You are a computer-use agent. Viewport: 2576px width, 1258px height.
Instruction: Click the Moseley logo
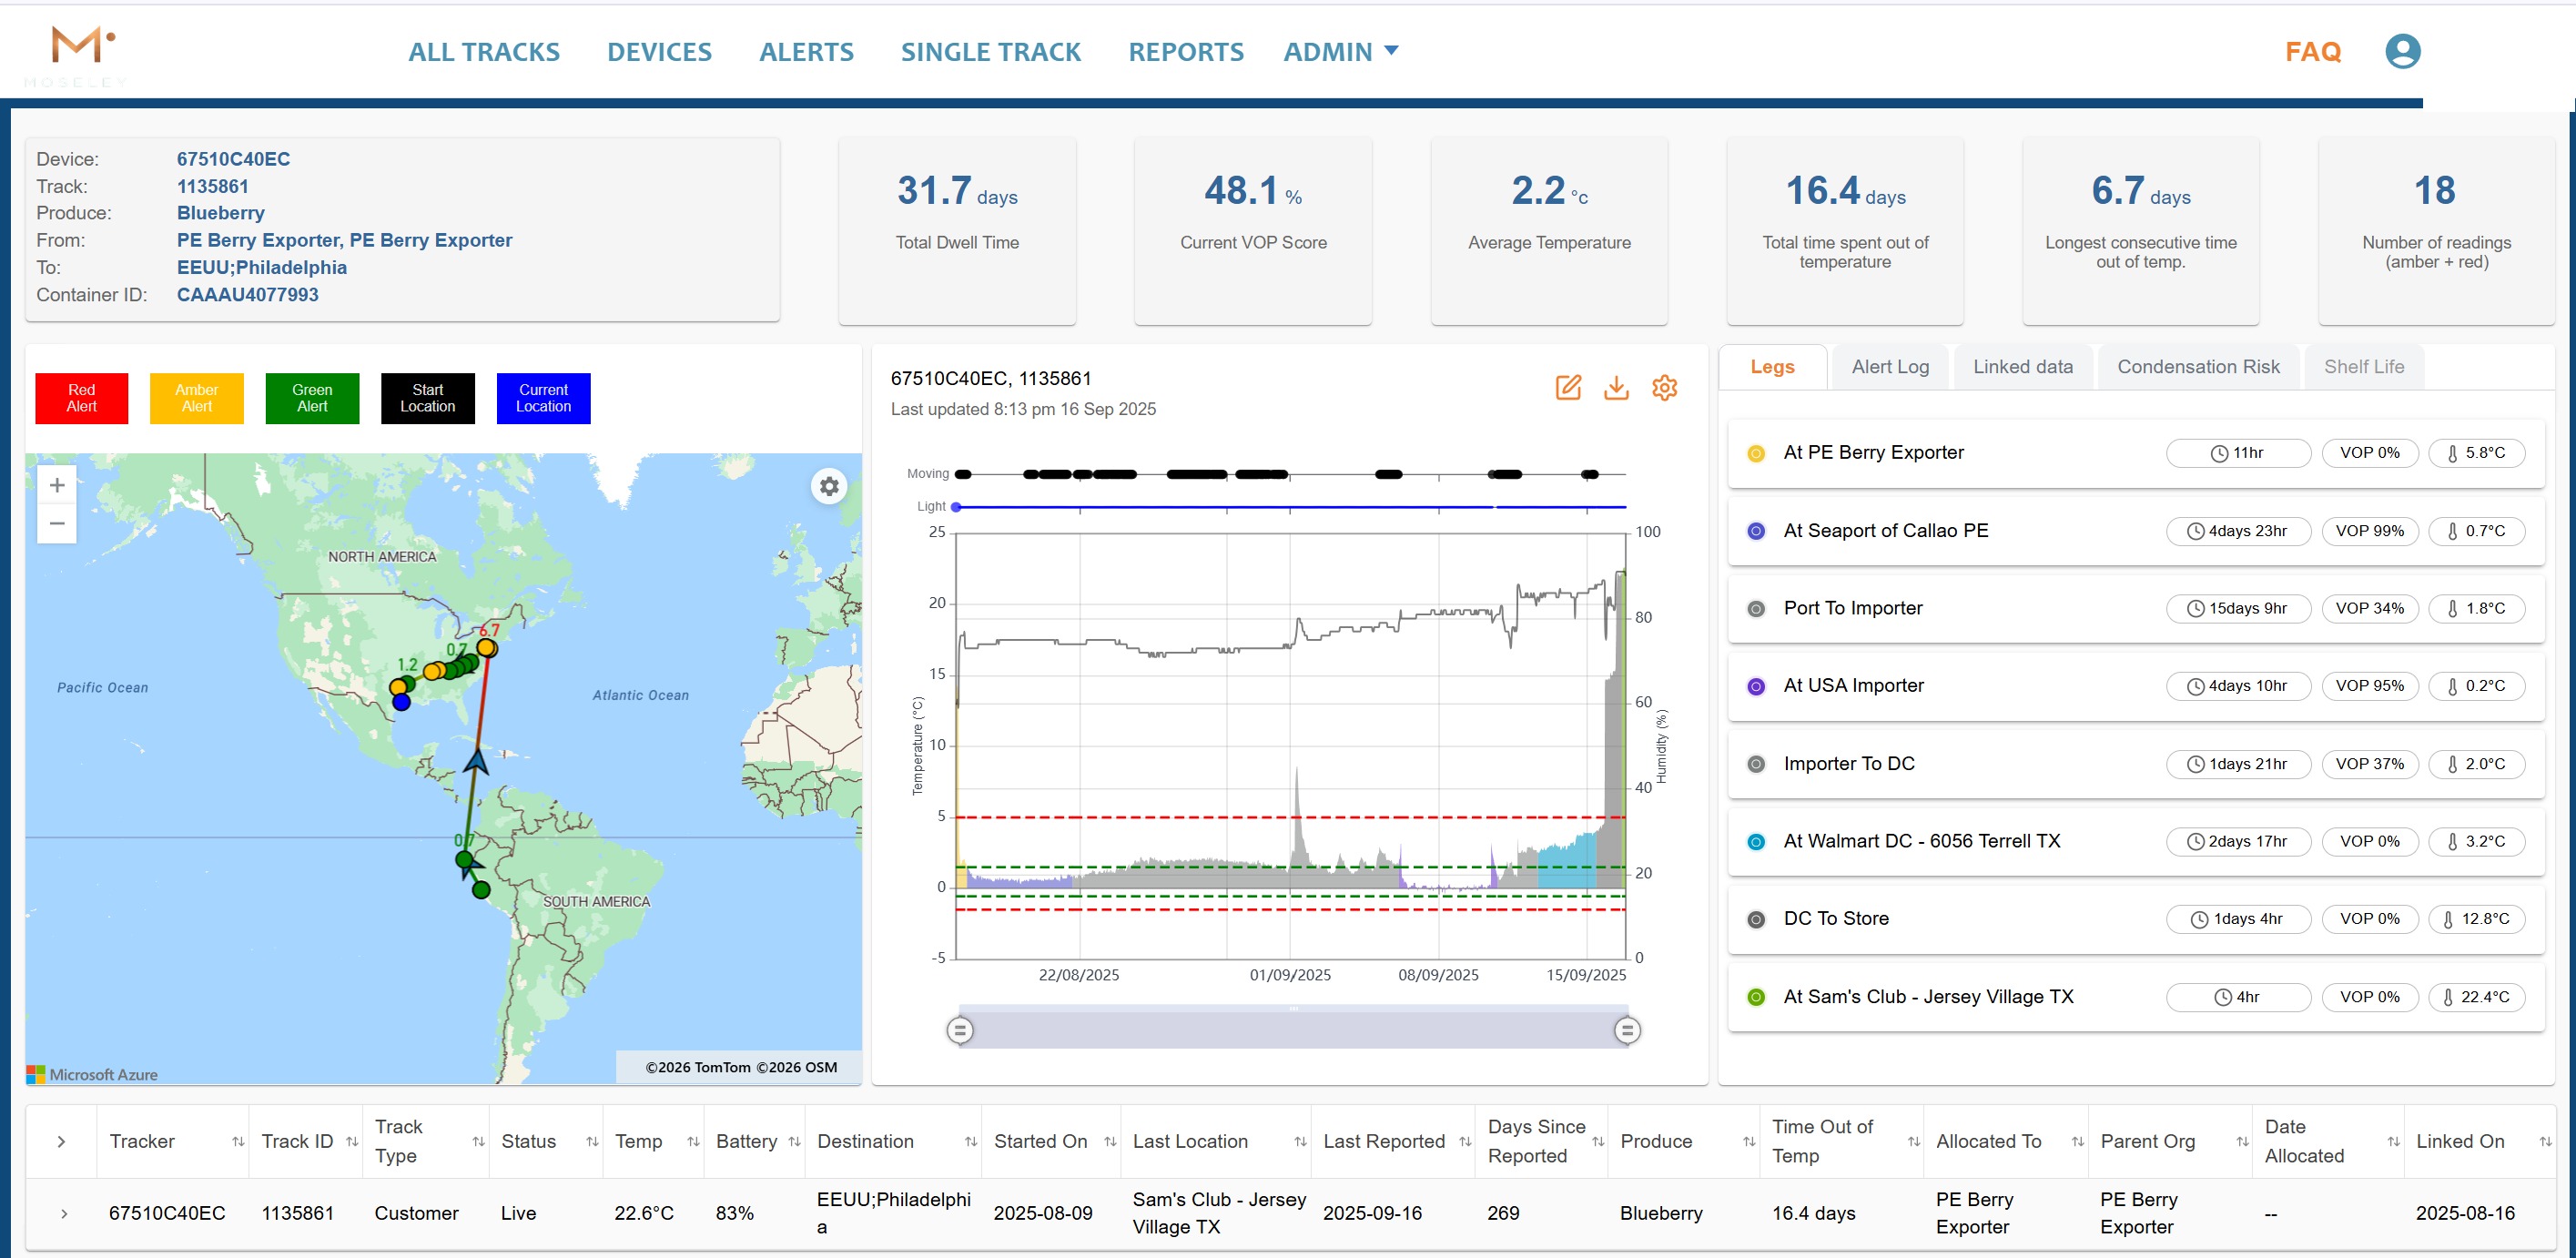pyautogui.click(x=77, y=55)
